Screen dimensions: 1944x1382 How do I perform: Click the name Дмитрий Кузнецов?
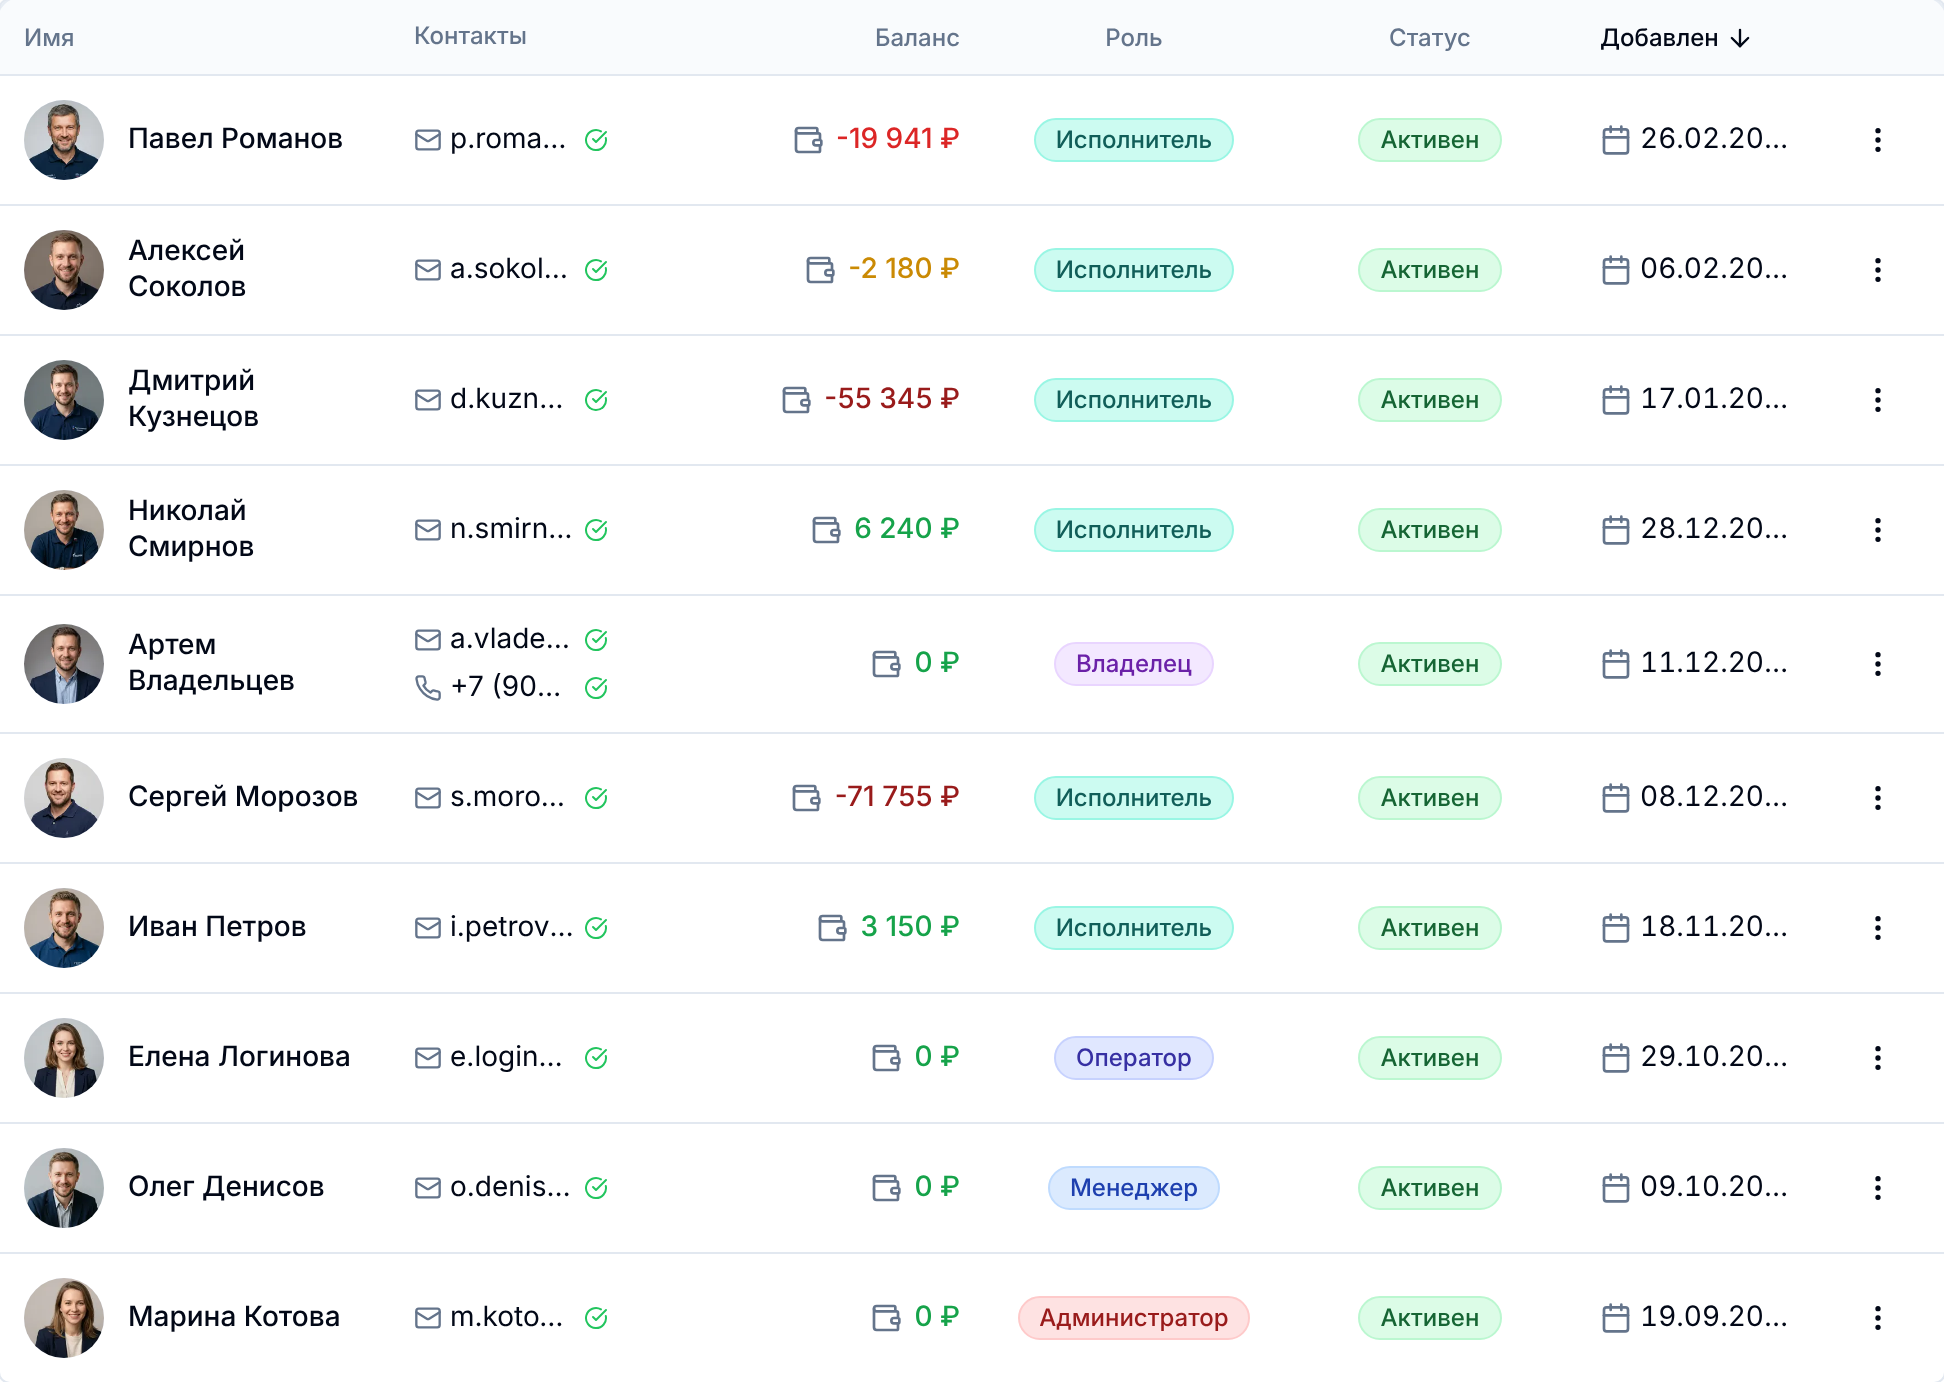(193, 398)
